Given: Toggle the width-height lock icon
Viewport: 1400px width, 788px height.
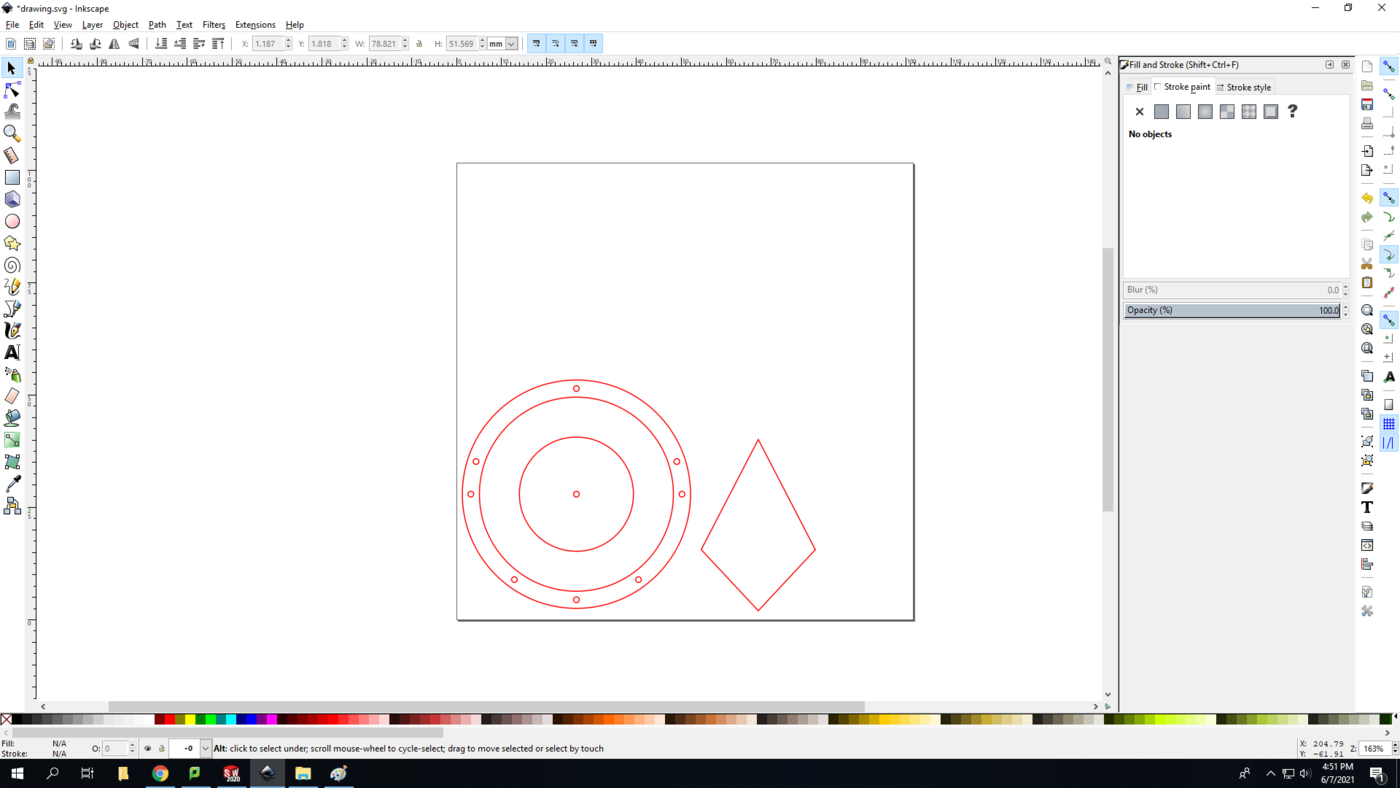Looking at the screenshot, I should pyautogui.click(x=419, y=44).
